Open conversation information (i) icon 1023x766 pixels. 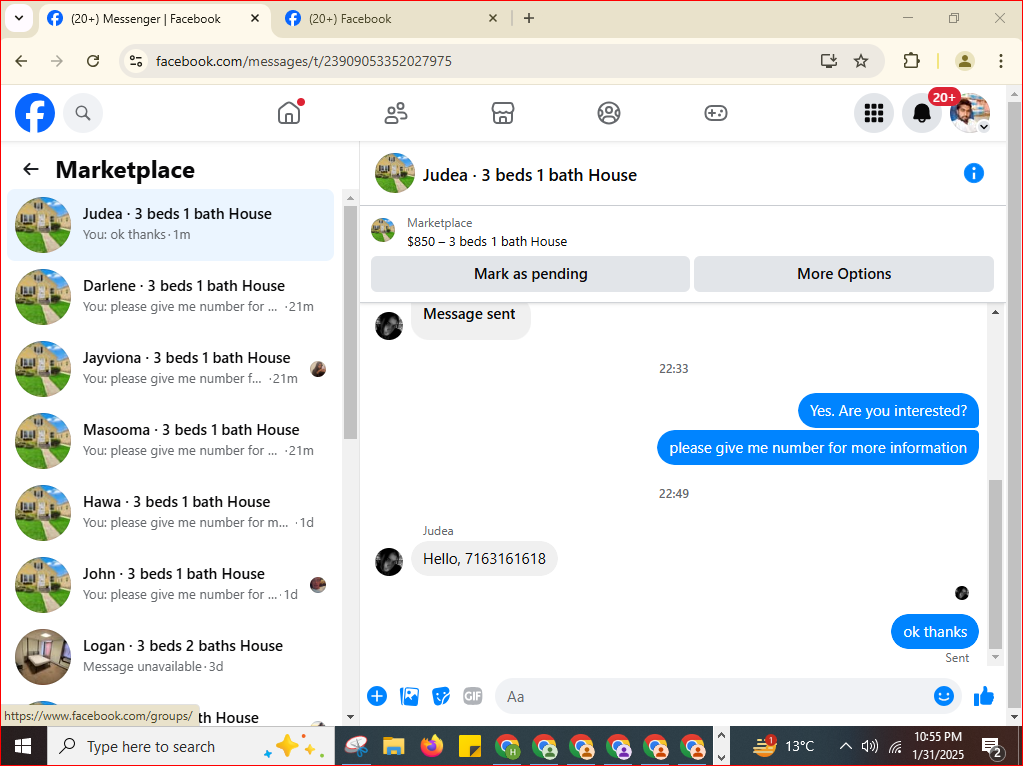click(x=973, y=173)
